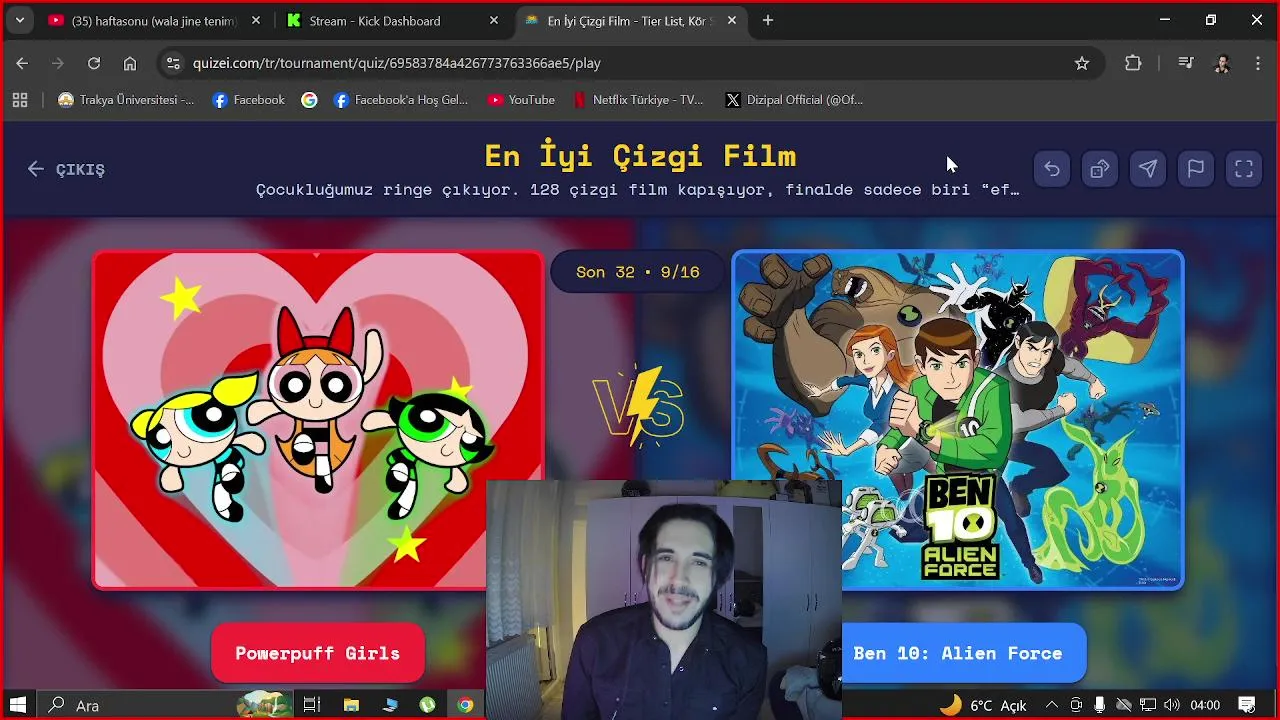1280x720 pixels.
Task: Open the weather widget showing 6°C Açık
Action: tap(983, 705)
